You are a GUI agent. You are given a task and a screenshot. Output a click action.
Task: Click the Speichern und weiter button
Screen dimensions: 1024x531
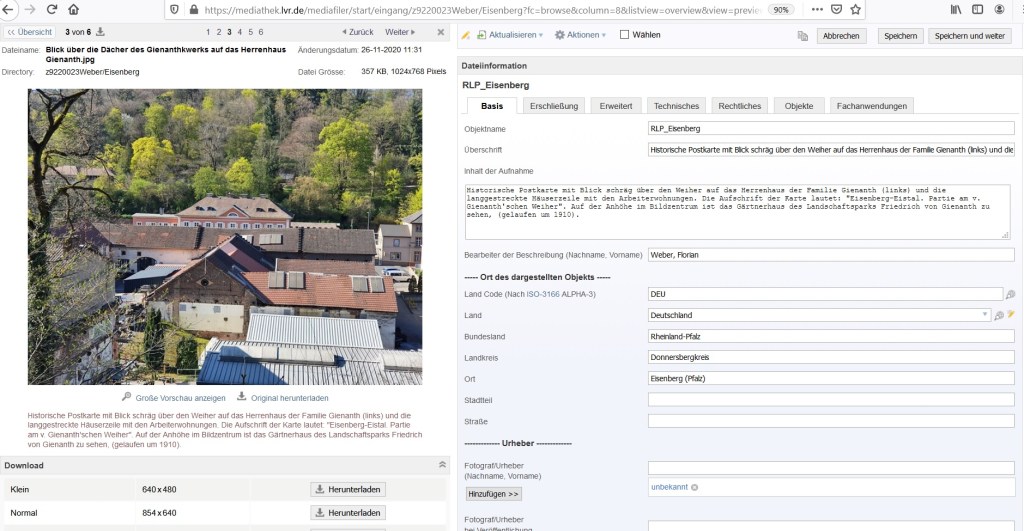969,36
